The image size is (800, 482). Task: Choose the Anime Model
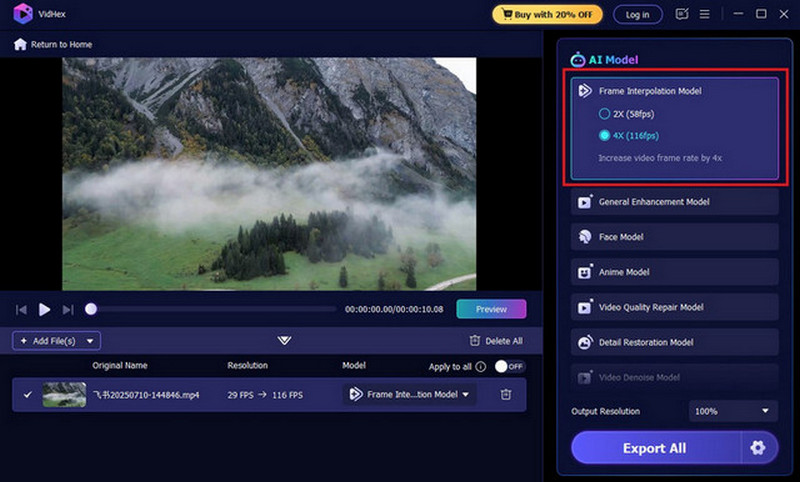[674, 272]
